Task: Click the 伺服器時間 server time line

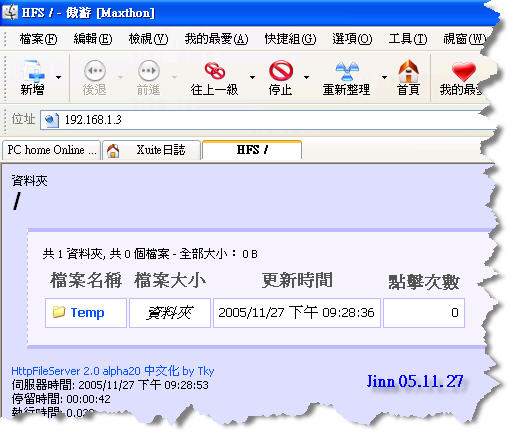Action: pyautogui.click(x=110, y=385)
